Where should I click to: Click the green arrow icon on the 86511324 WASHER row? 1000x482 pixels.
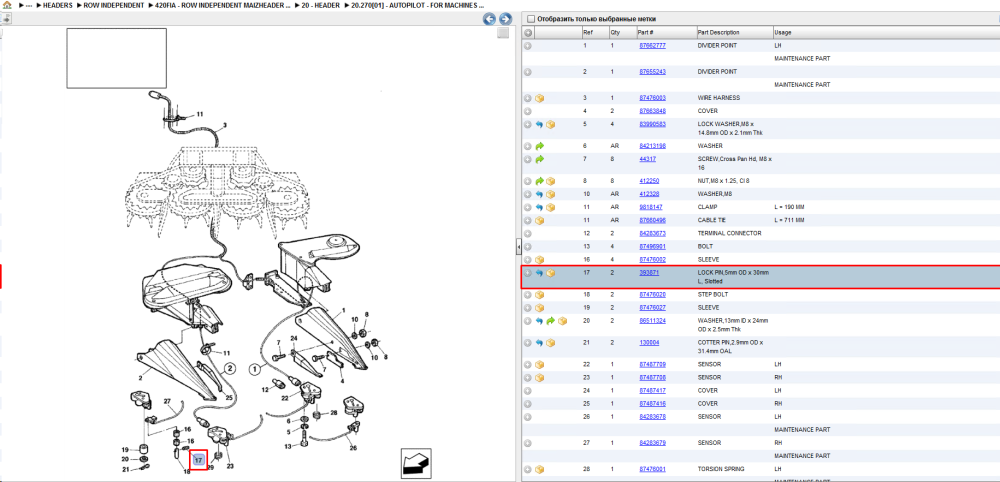[x=550, y=321]
